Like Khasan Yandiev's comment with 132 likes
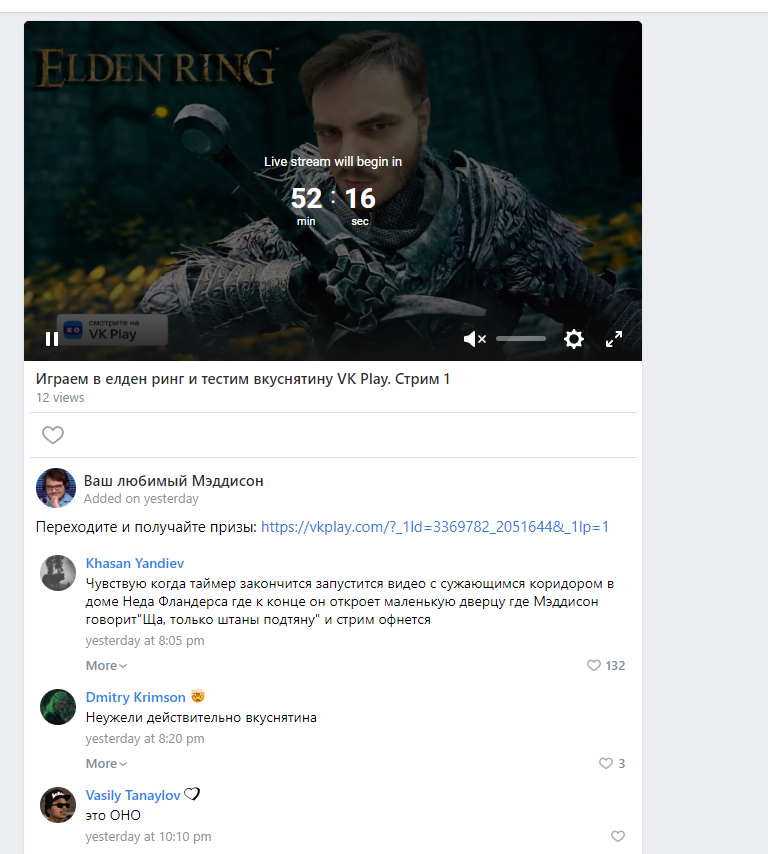The width and height of the screenshot is (768, 854). (x=606, y=666)
